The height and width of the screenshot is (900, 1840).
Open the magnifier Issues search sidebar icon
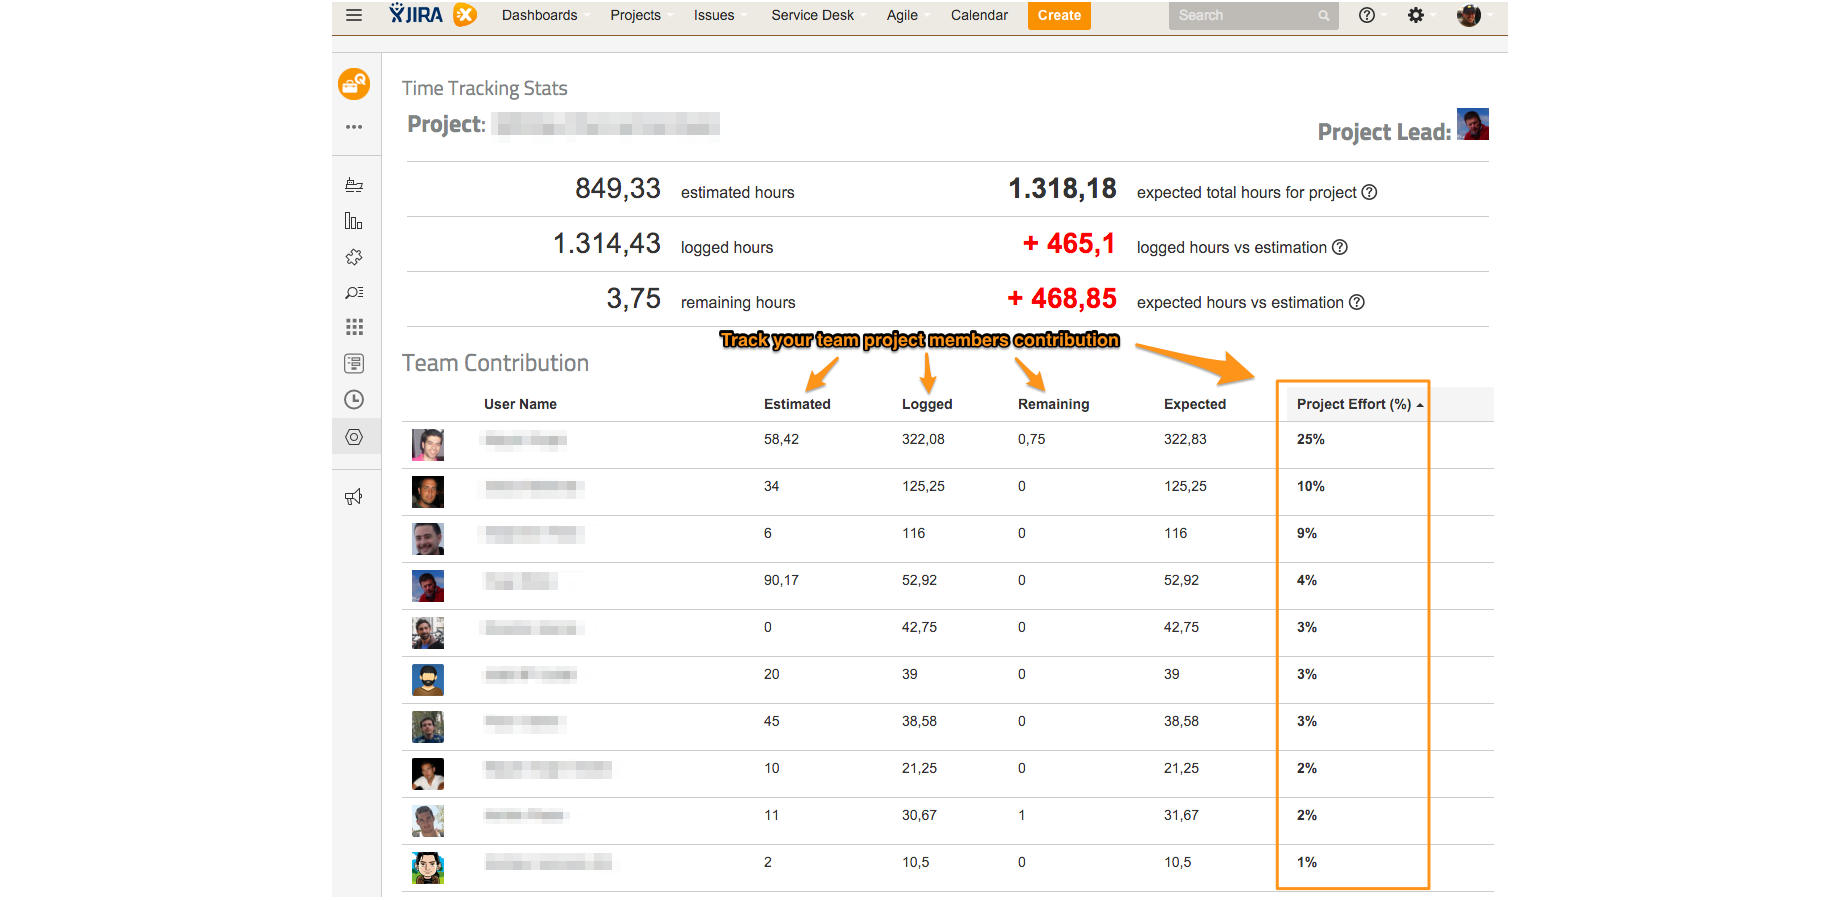pos(354,293)
